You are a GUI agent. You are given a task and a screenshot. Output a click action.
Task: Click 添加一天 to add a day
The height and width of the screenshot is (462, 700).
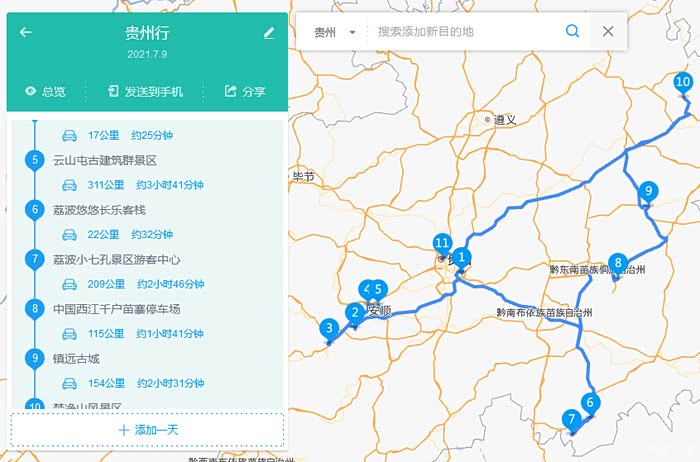click(147, 430)
